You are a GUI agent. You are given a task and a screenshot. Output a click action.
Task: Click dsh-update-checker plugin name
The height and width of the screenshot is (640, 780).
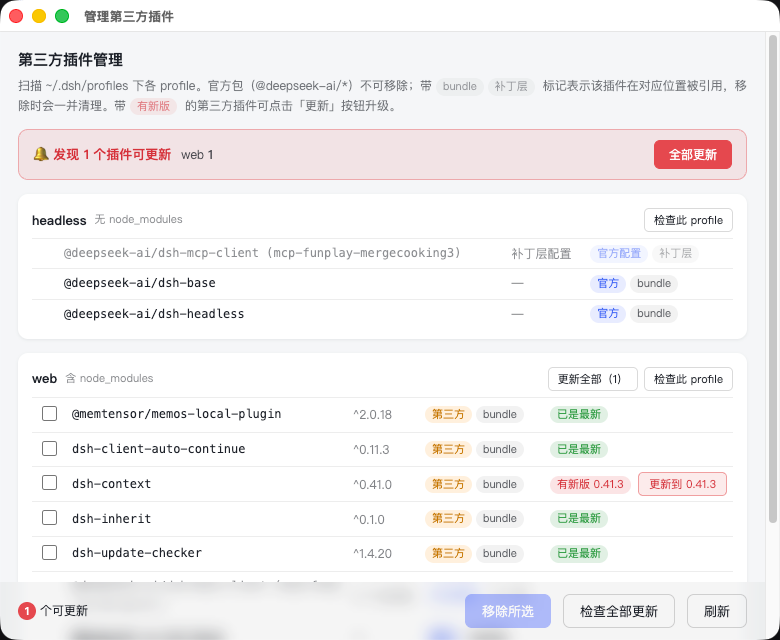[137, 553]
